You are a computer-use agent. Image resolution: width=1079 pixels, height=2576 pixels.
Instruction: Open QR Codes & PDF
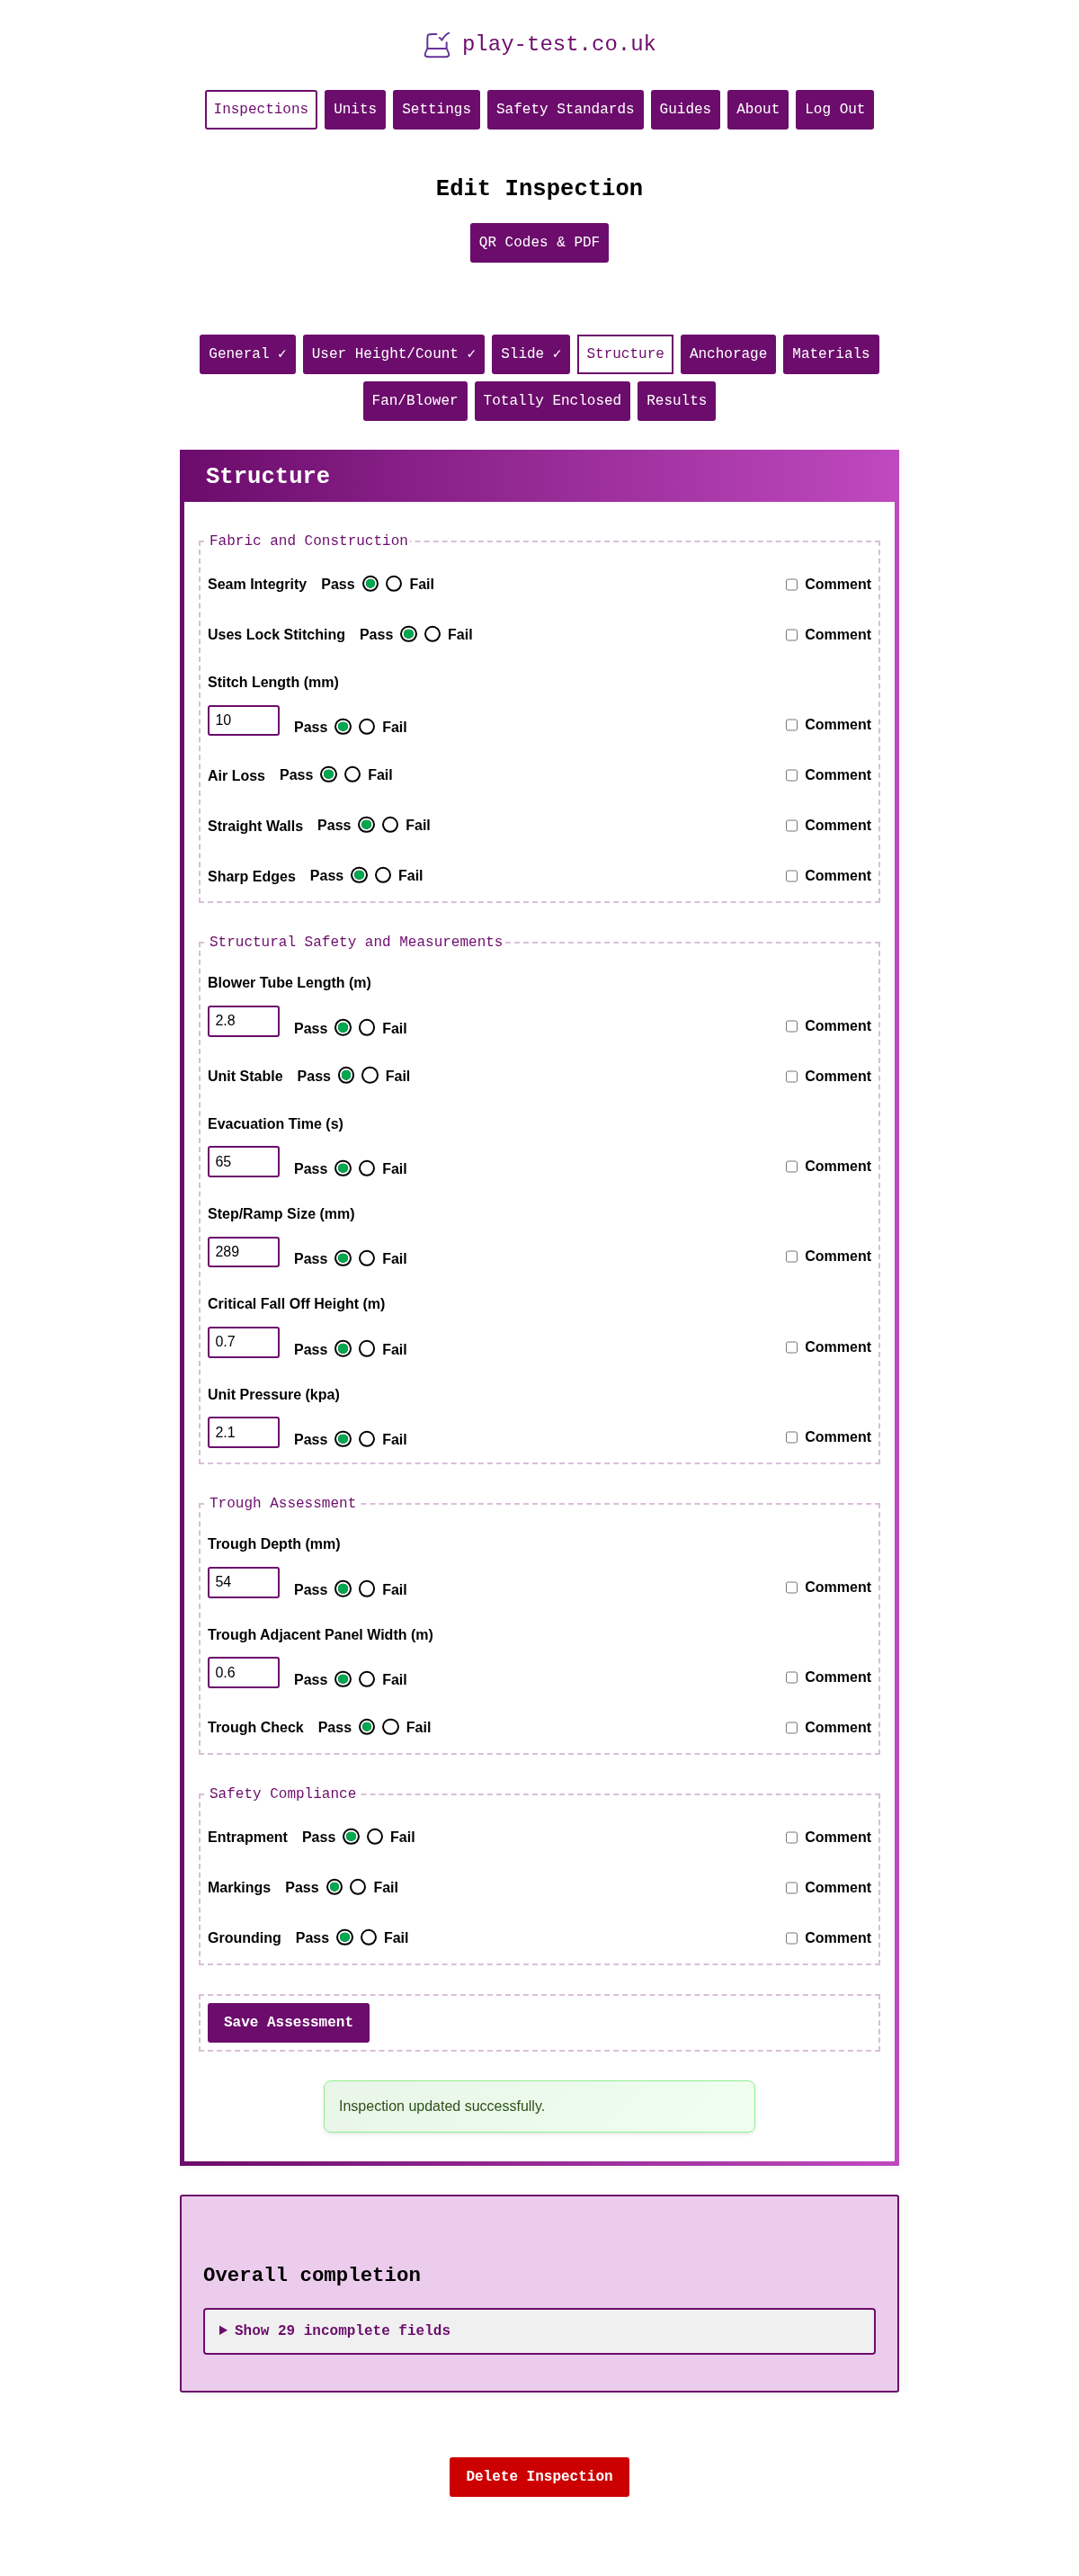539,242
